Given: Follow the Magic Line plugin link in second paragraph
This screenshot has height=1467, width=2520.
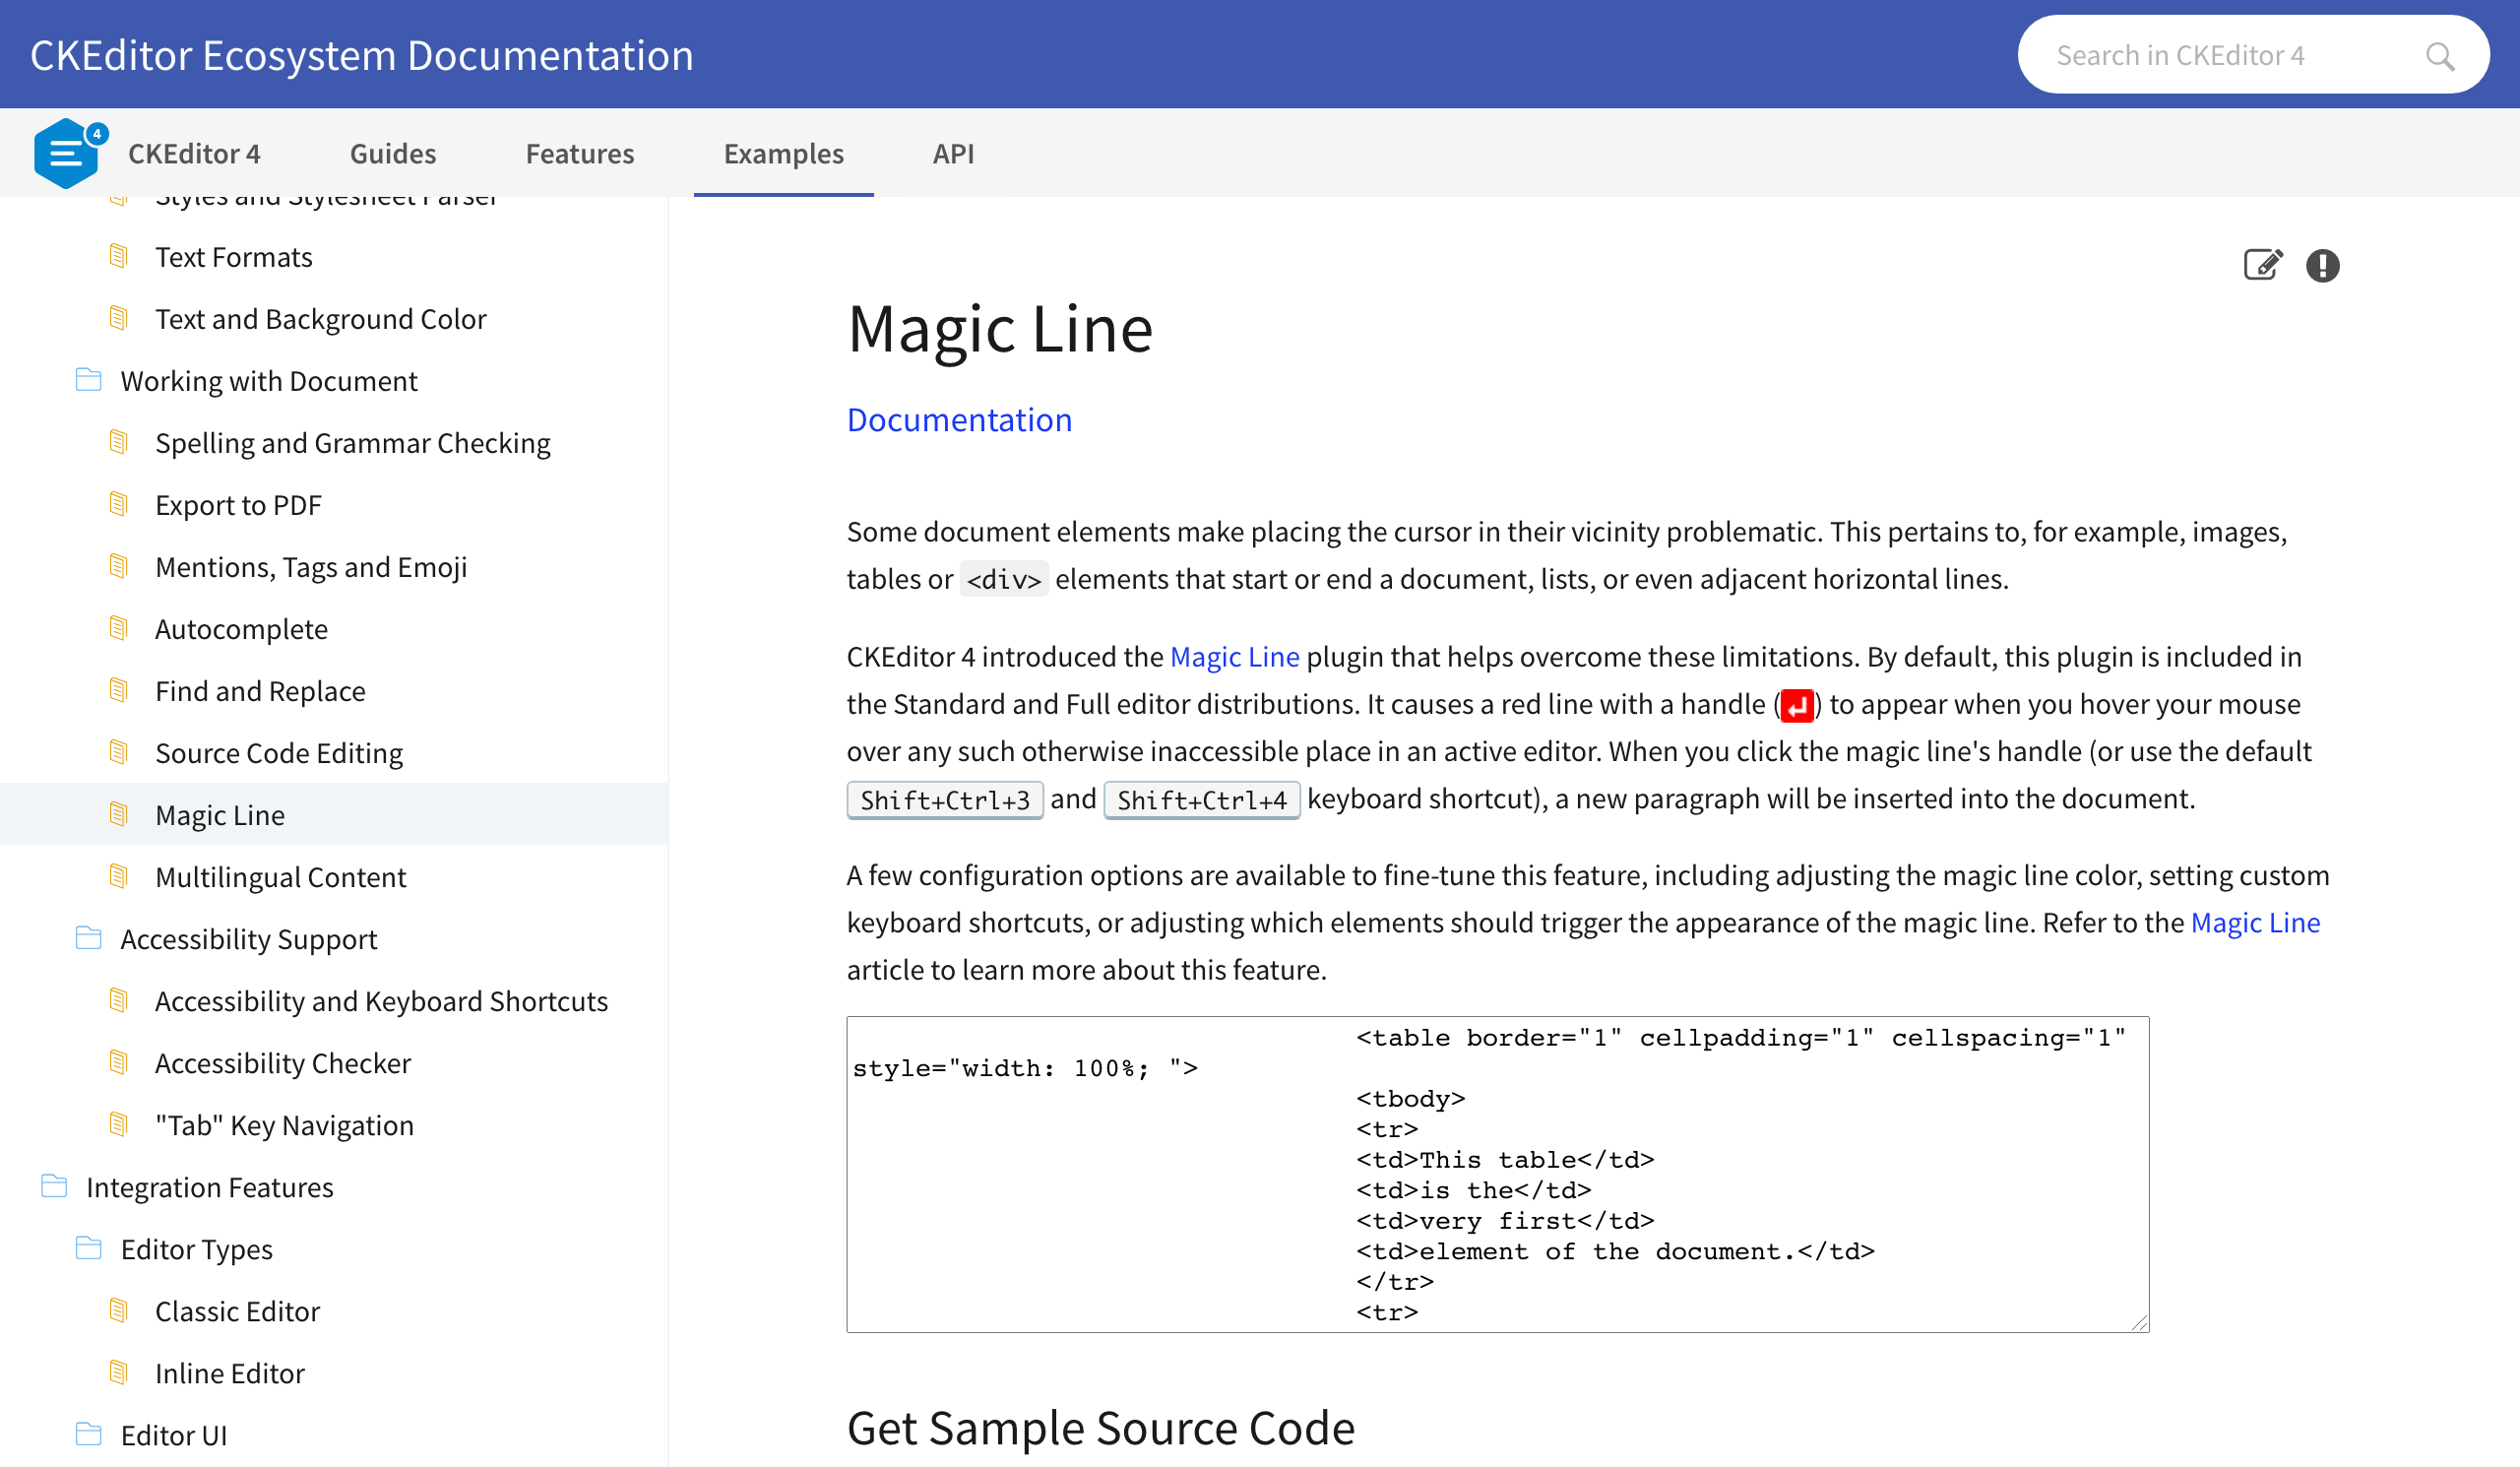Looking at the screenshot, I should click(x=1234, y=657).
